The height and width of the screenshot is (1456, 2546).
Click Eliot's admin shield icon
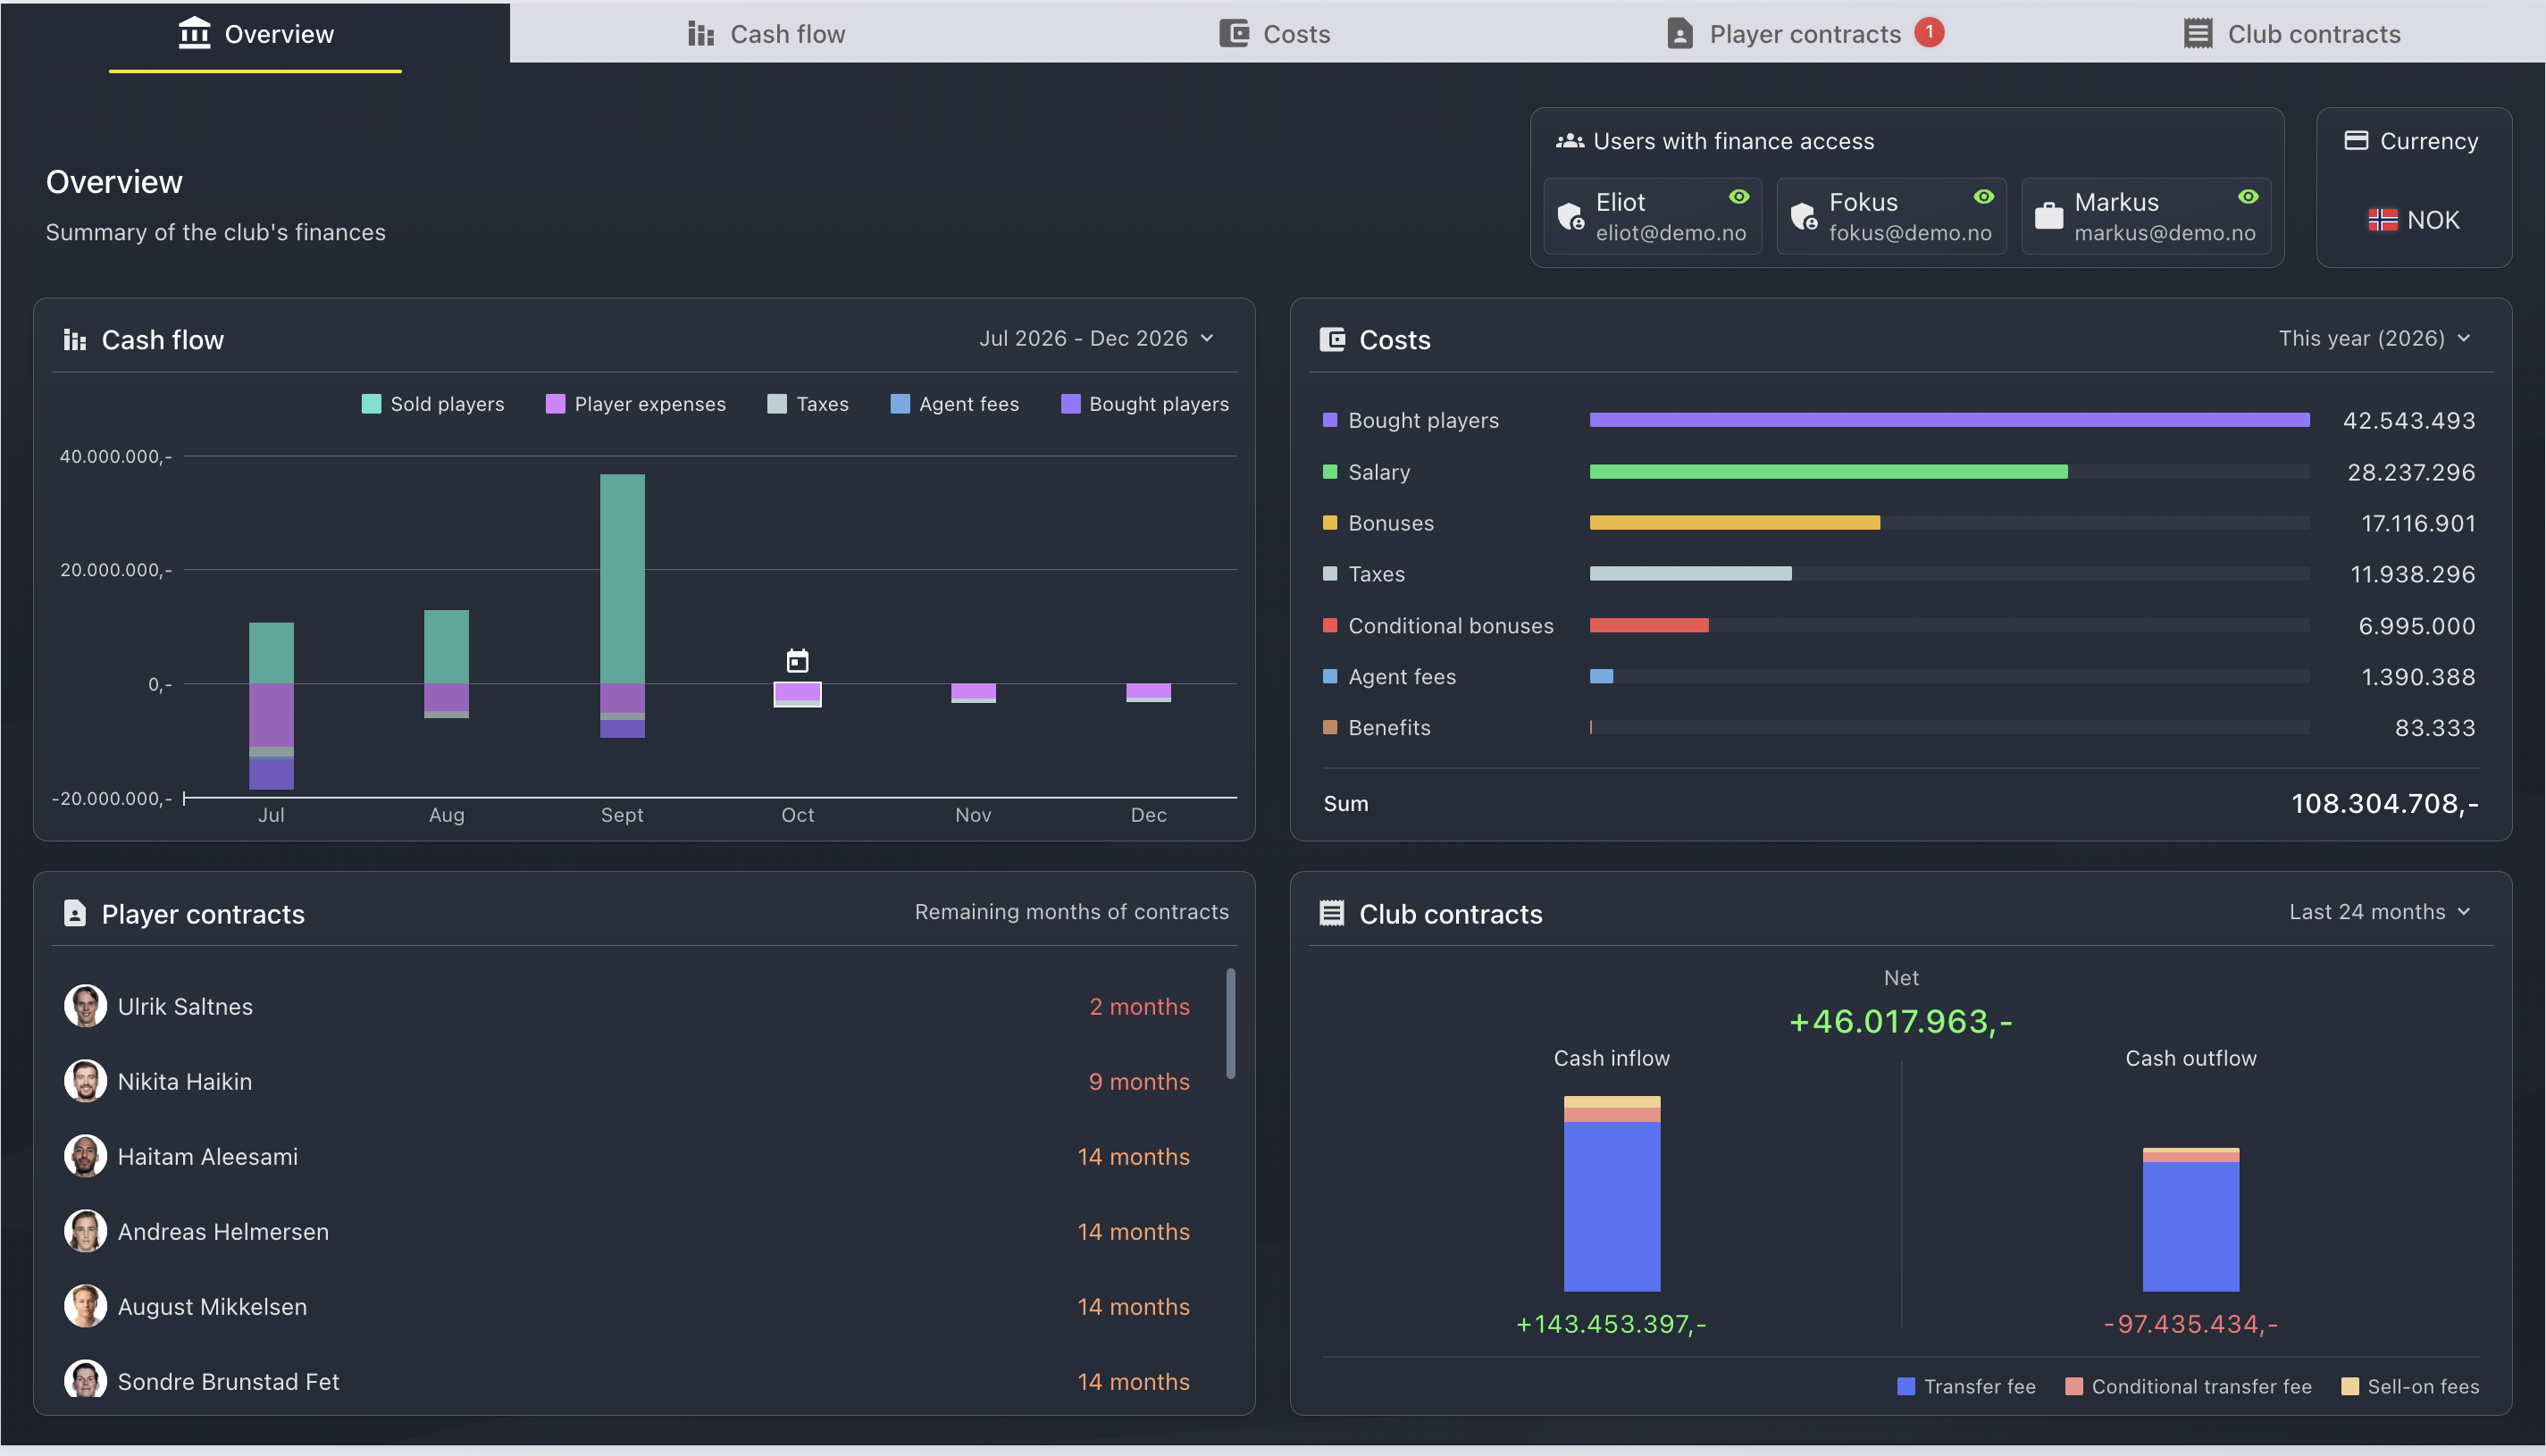1571,216
